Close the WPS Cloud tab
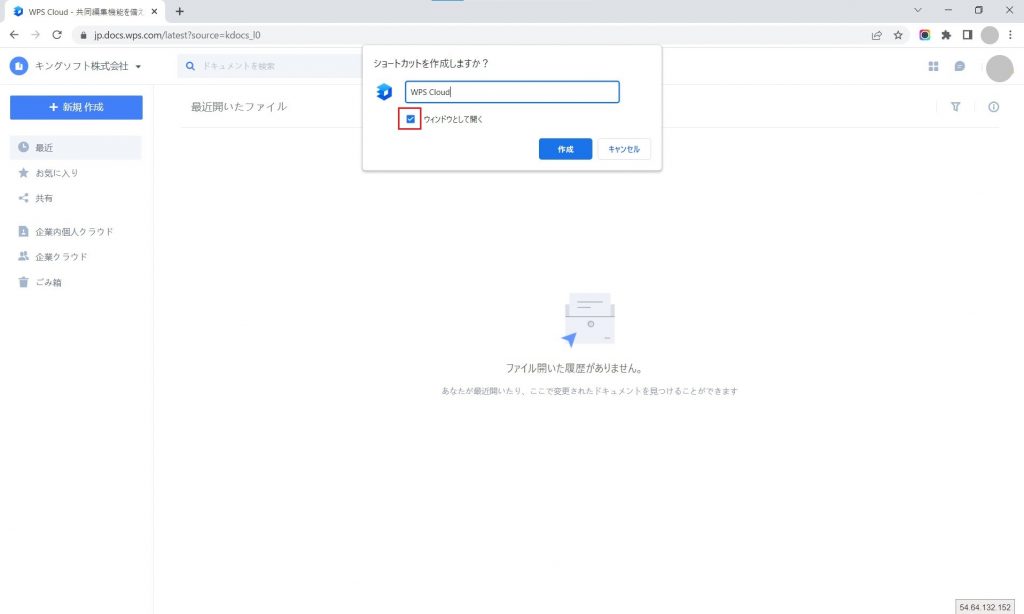Image resolution: width=1024 pixels, height=614 pixels. (154, 12)
